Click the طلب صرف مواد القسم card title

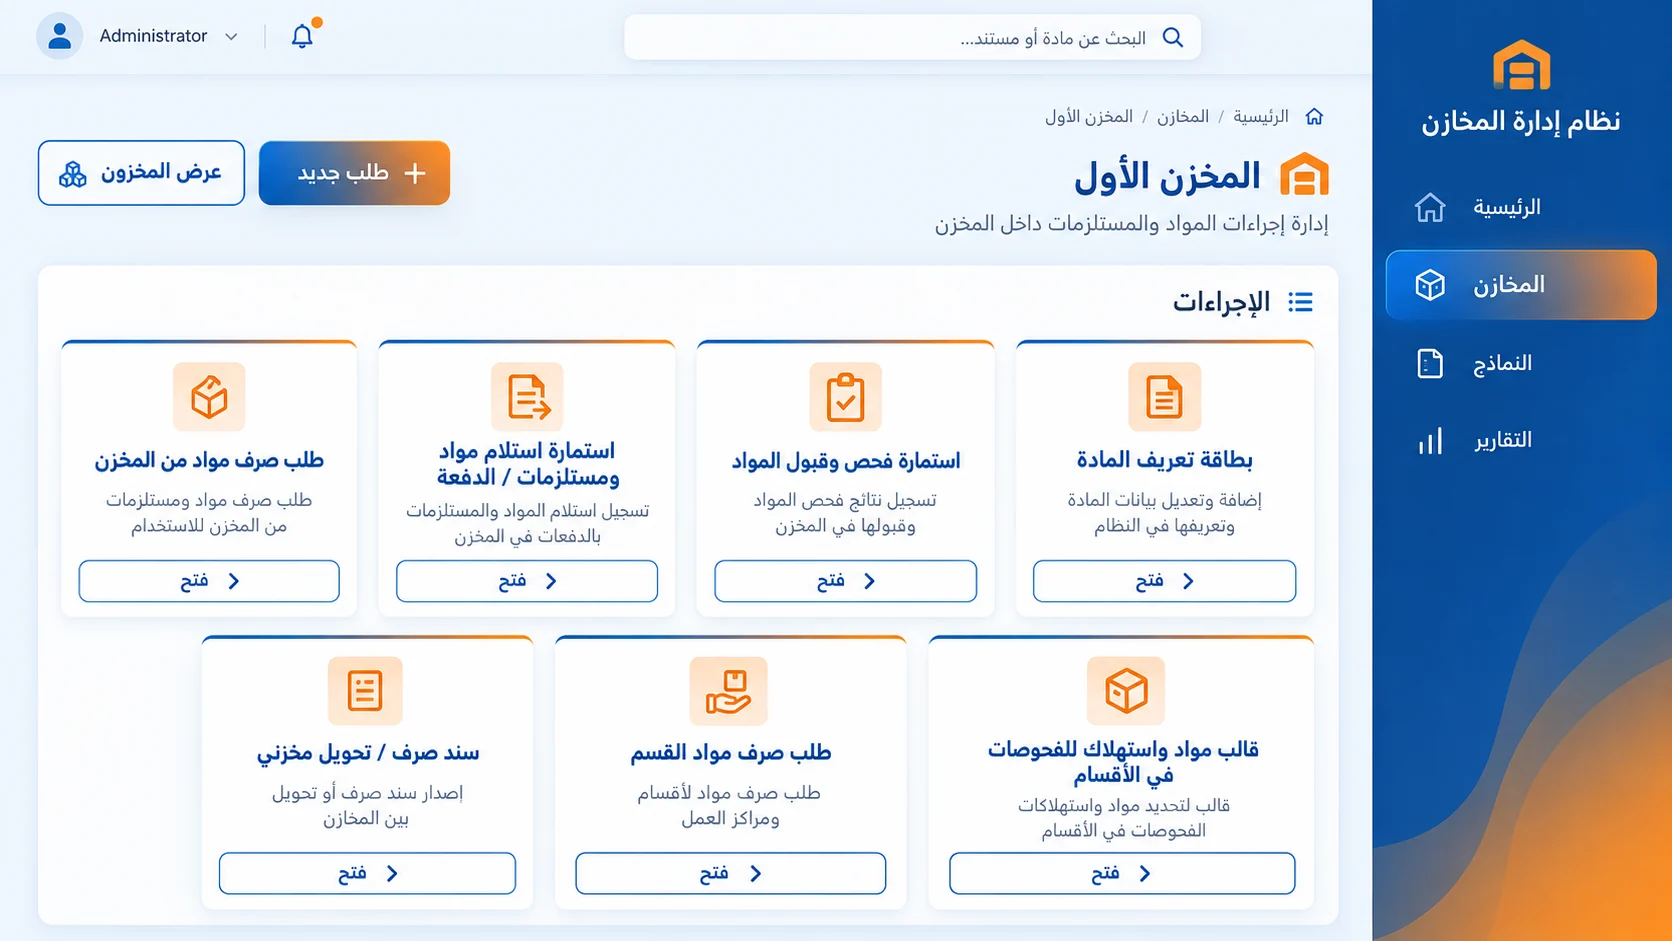730,753
